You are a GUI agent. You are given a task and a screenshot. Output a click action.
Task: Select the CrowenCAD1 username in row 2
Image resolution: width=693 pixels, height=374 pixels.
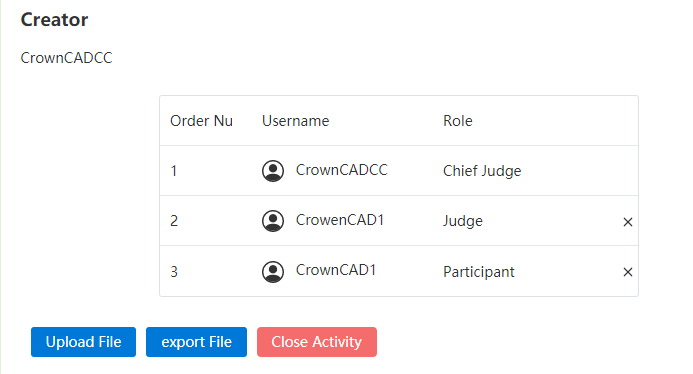340,220
